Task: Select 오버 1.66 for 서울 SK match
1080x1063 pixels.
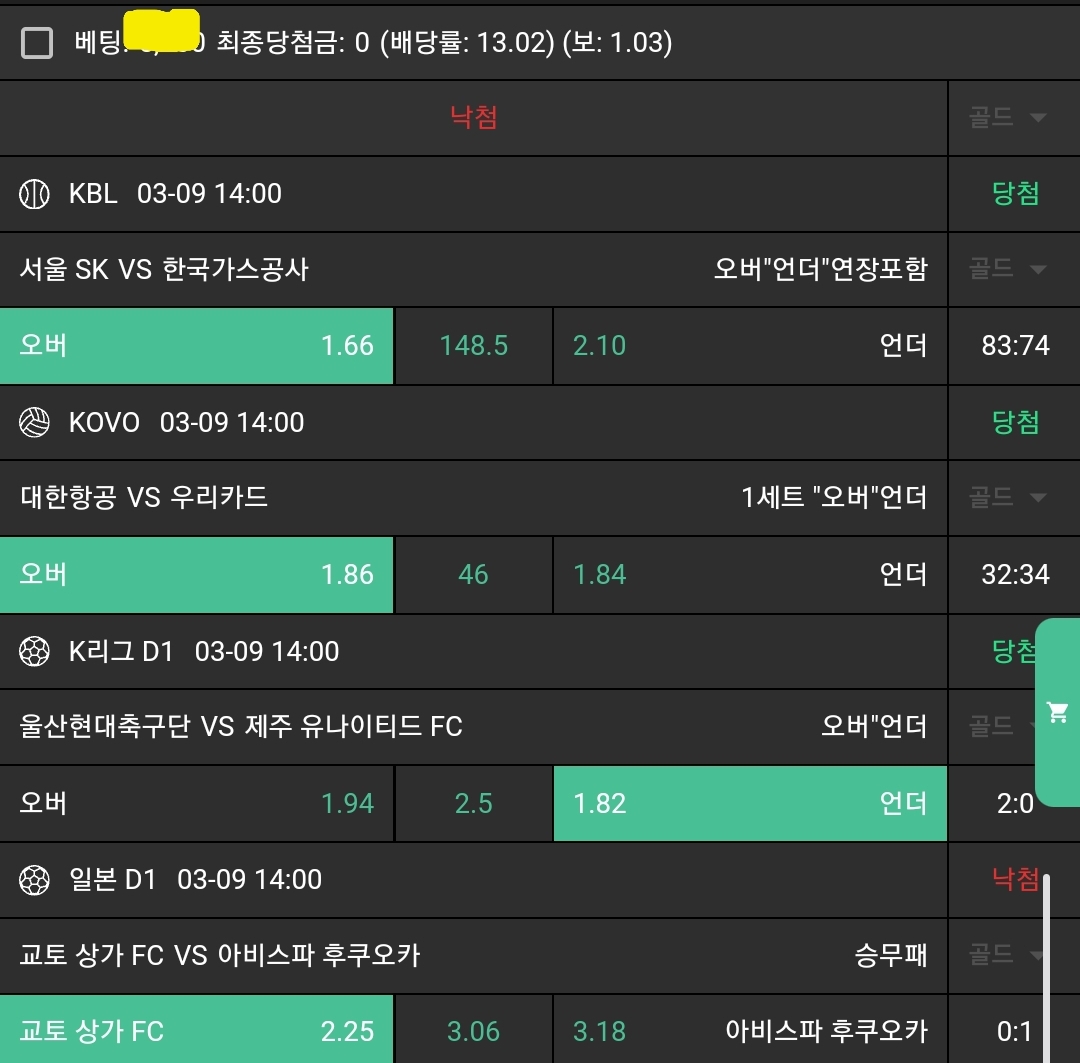Action: pos(197,346)
